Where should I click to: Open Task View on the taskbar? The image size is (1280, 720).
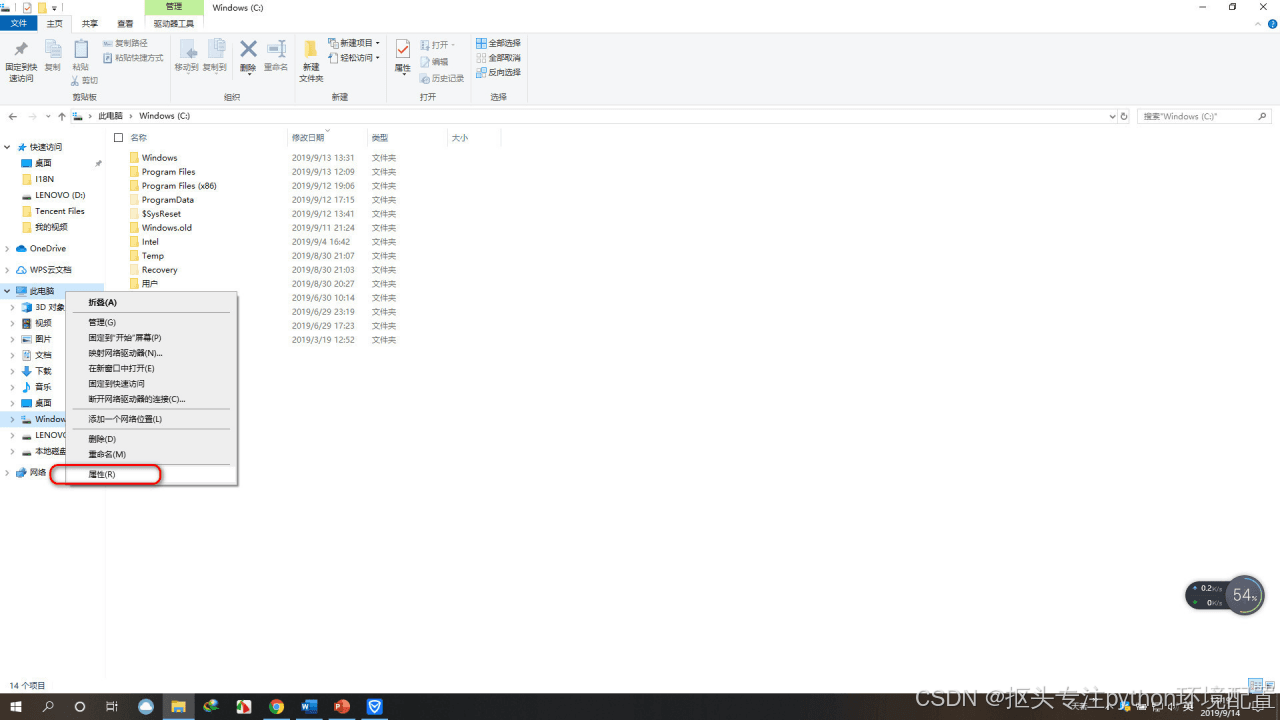[112, 706]
